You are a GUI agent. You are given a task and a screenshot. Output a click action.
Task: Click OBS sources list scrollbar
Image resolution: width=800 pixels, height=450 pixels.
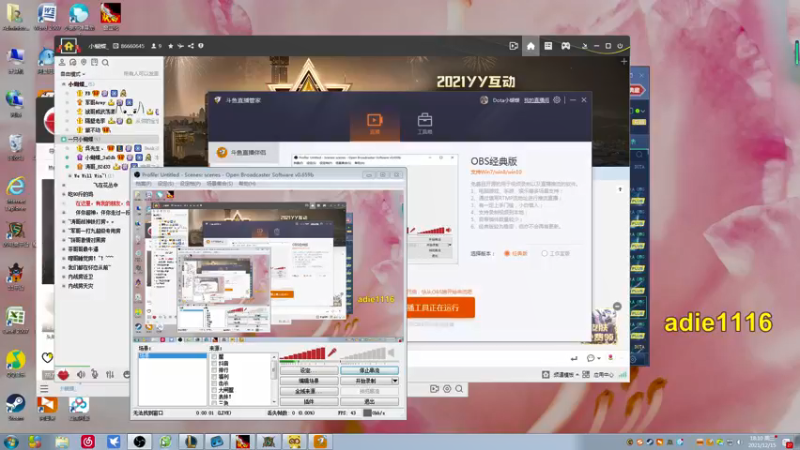click(x=274, y=379)
